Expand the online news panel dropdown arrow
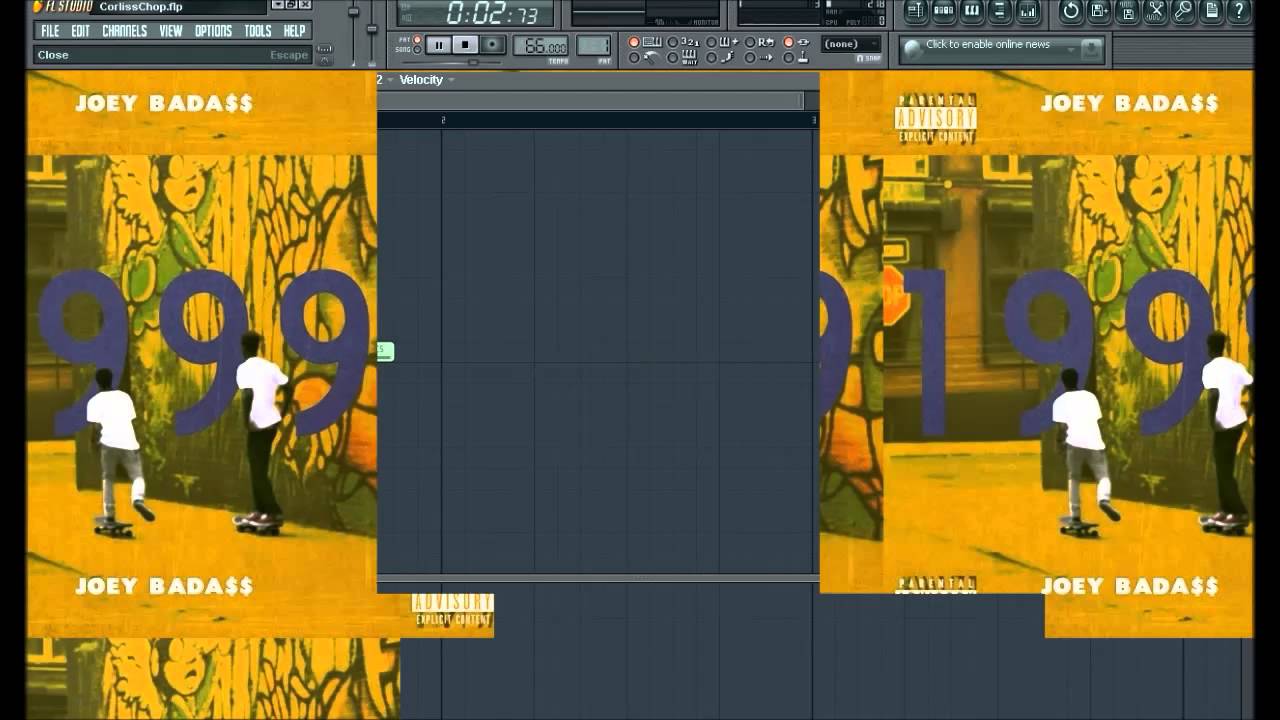Screen dimensions: 1280x720 coord(1071,50)
